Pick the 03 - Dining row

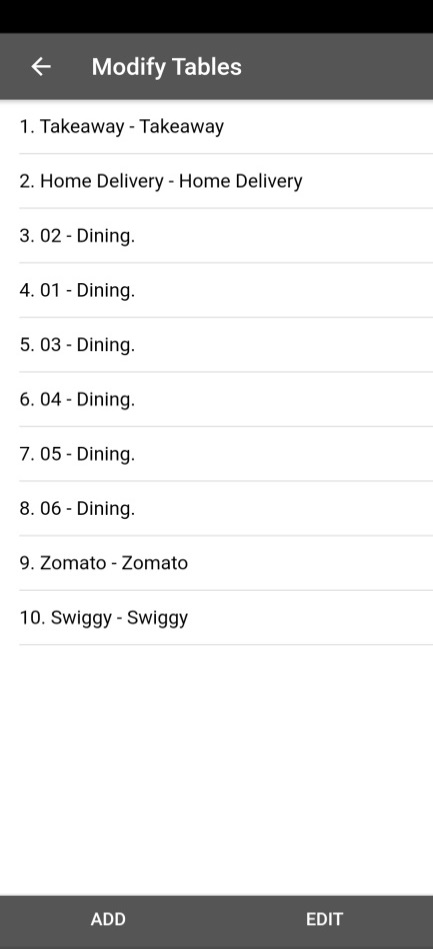(216, 344)
